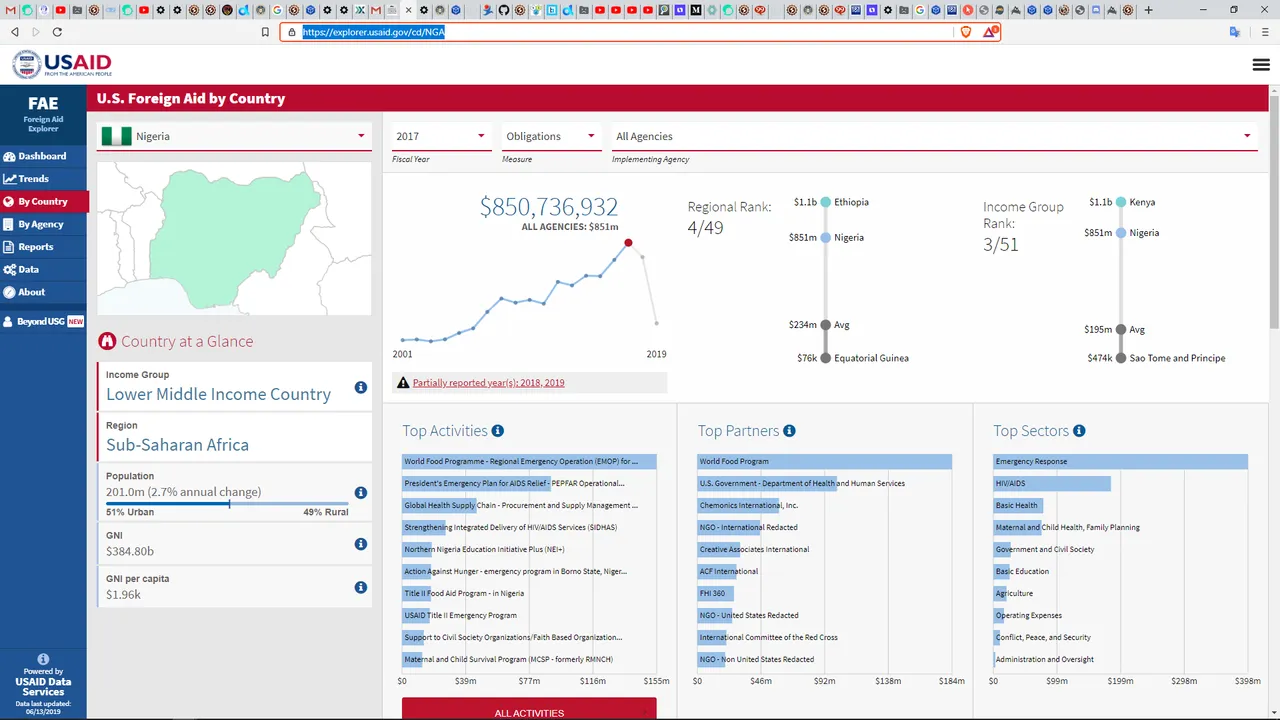Click the Google Translate extension icon
Image resolution: width=1280 pixels, height=720 pixels.
pos(1235,32)
